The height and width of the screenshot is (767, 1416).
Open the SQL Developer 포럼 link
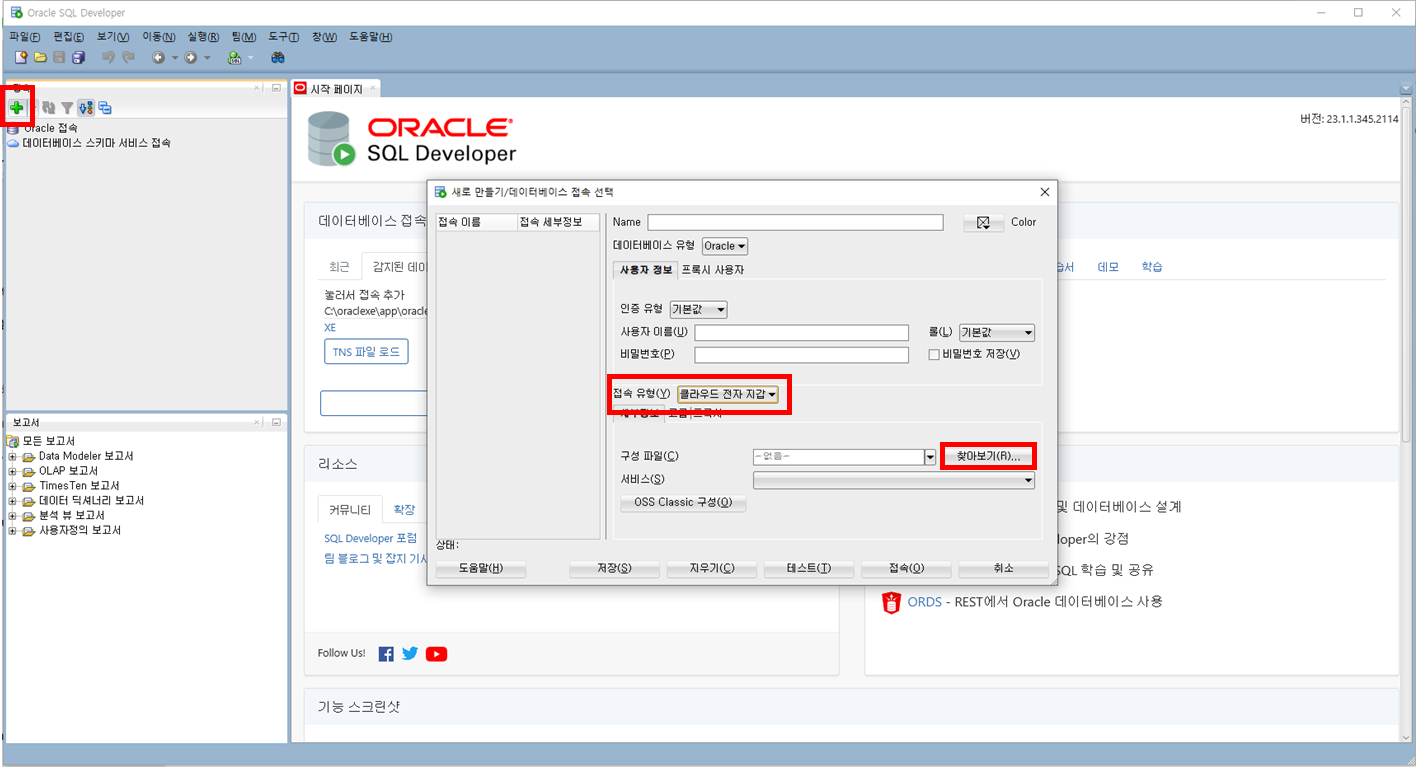tap(370, 539)
